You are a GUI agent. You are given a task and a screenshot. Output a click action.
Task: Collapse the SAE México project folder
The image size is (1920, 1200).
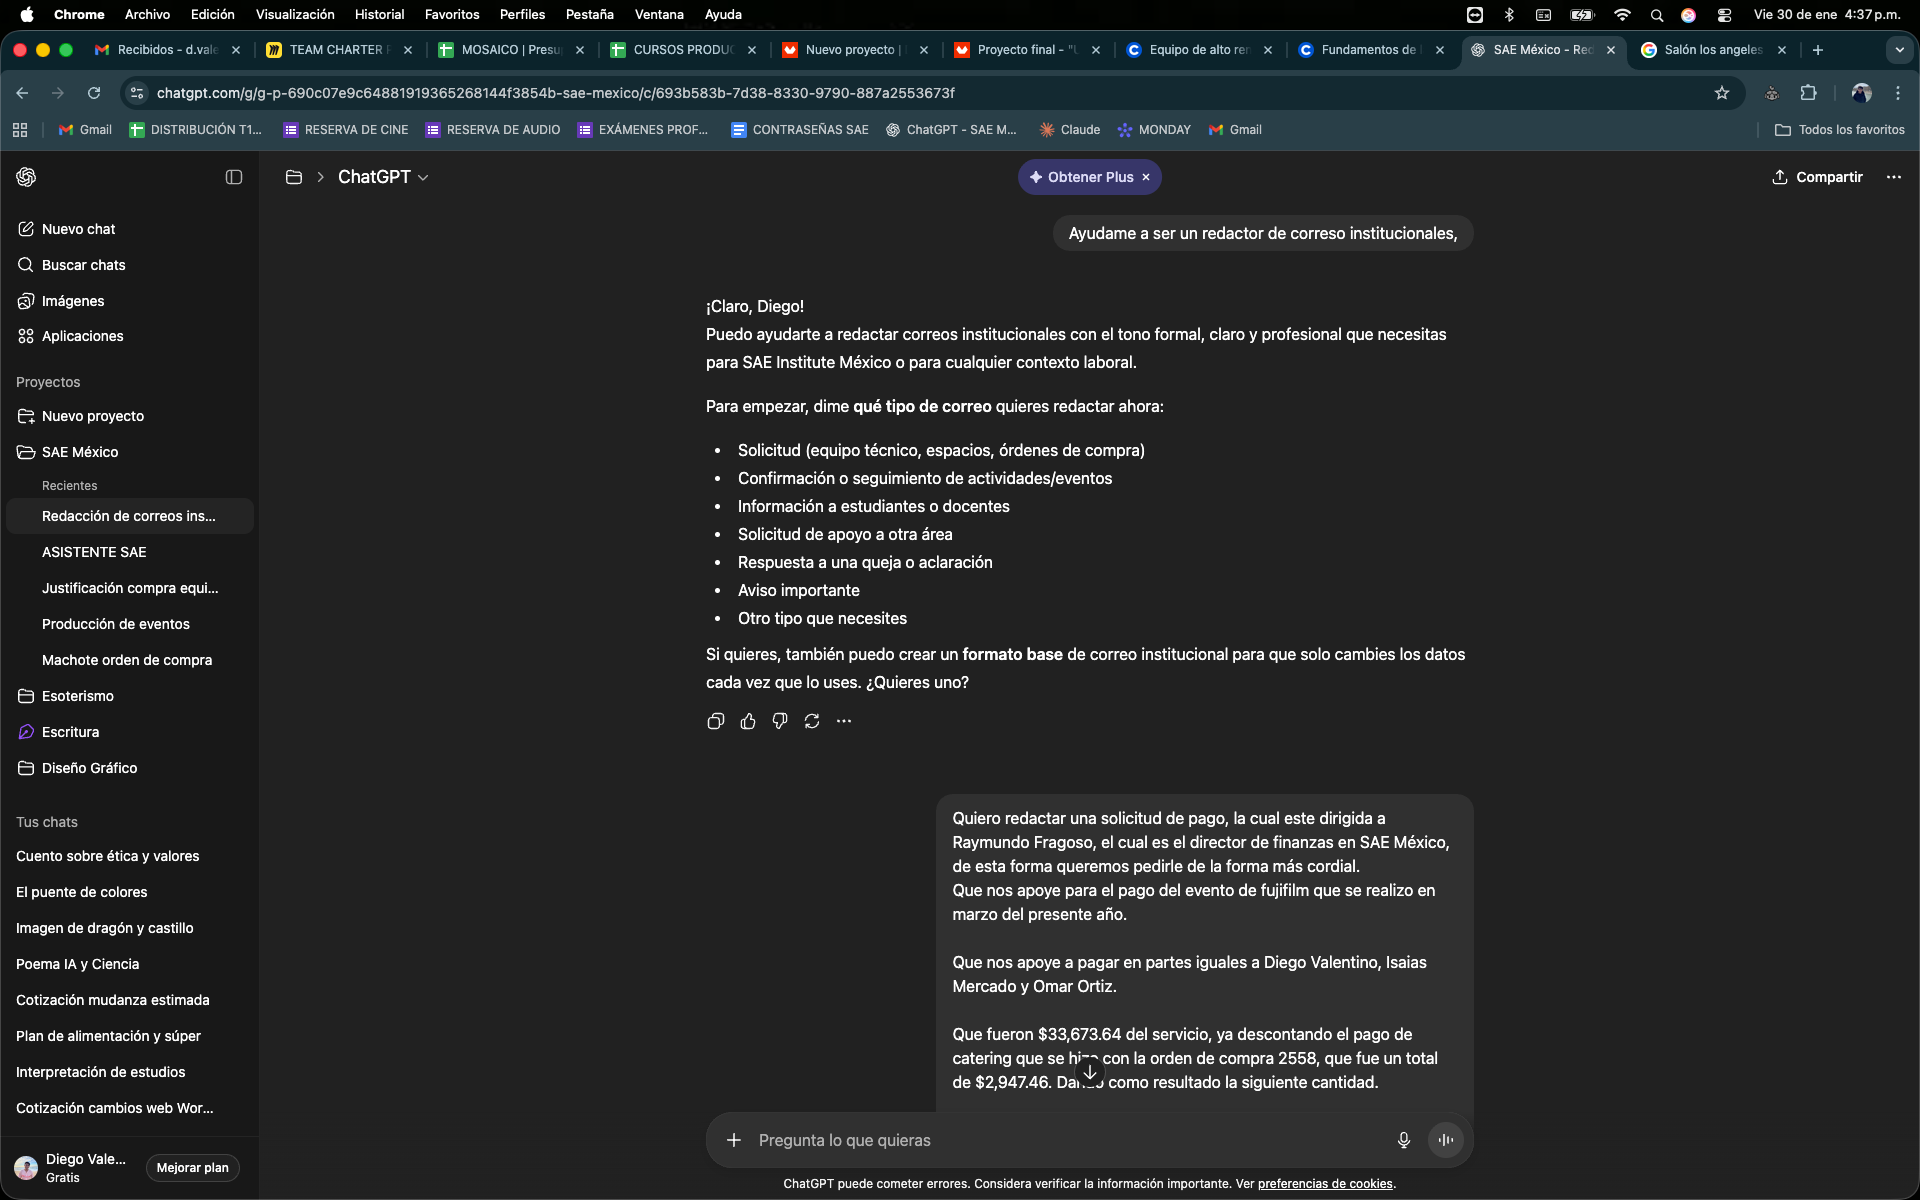(26, 452)
